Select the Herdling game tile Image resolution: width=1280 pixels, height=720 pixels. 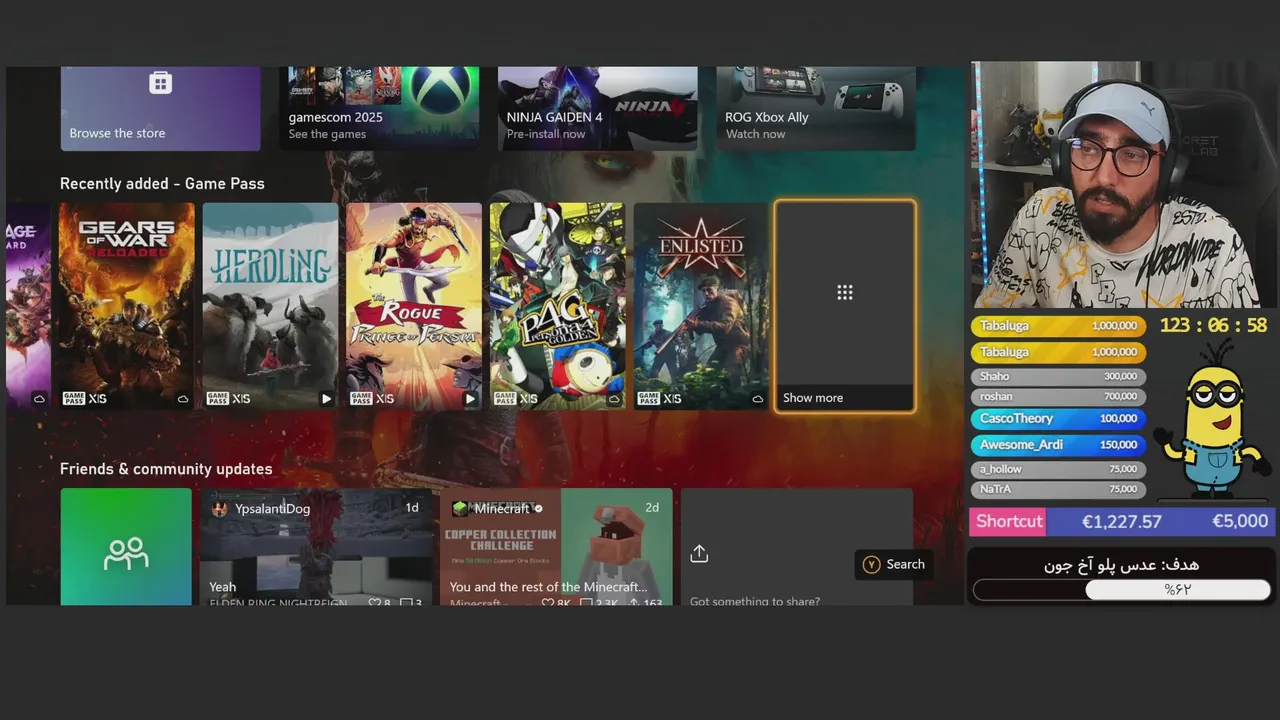[270, 306]
